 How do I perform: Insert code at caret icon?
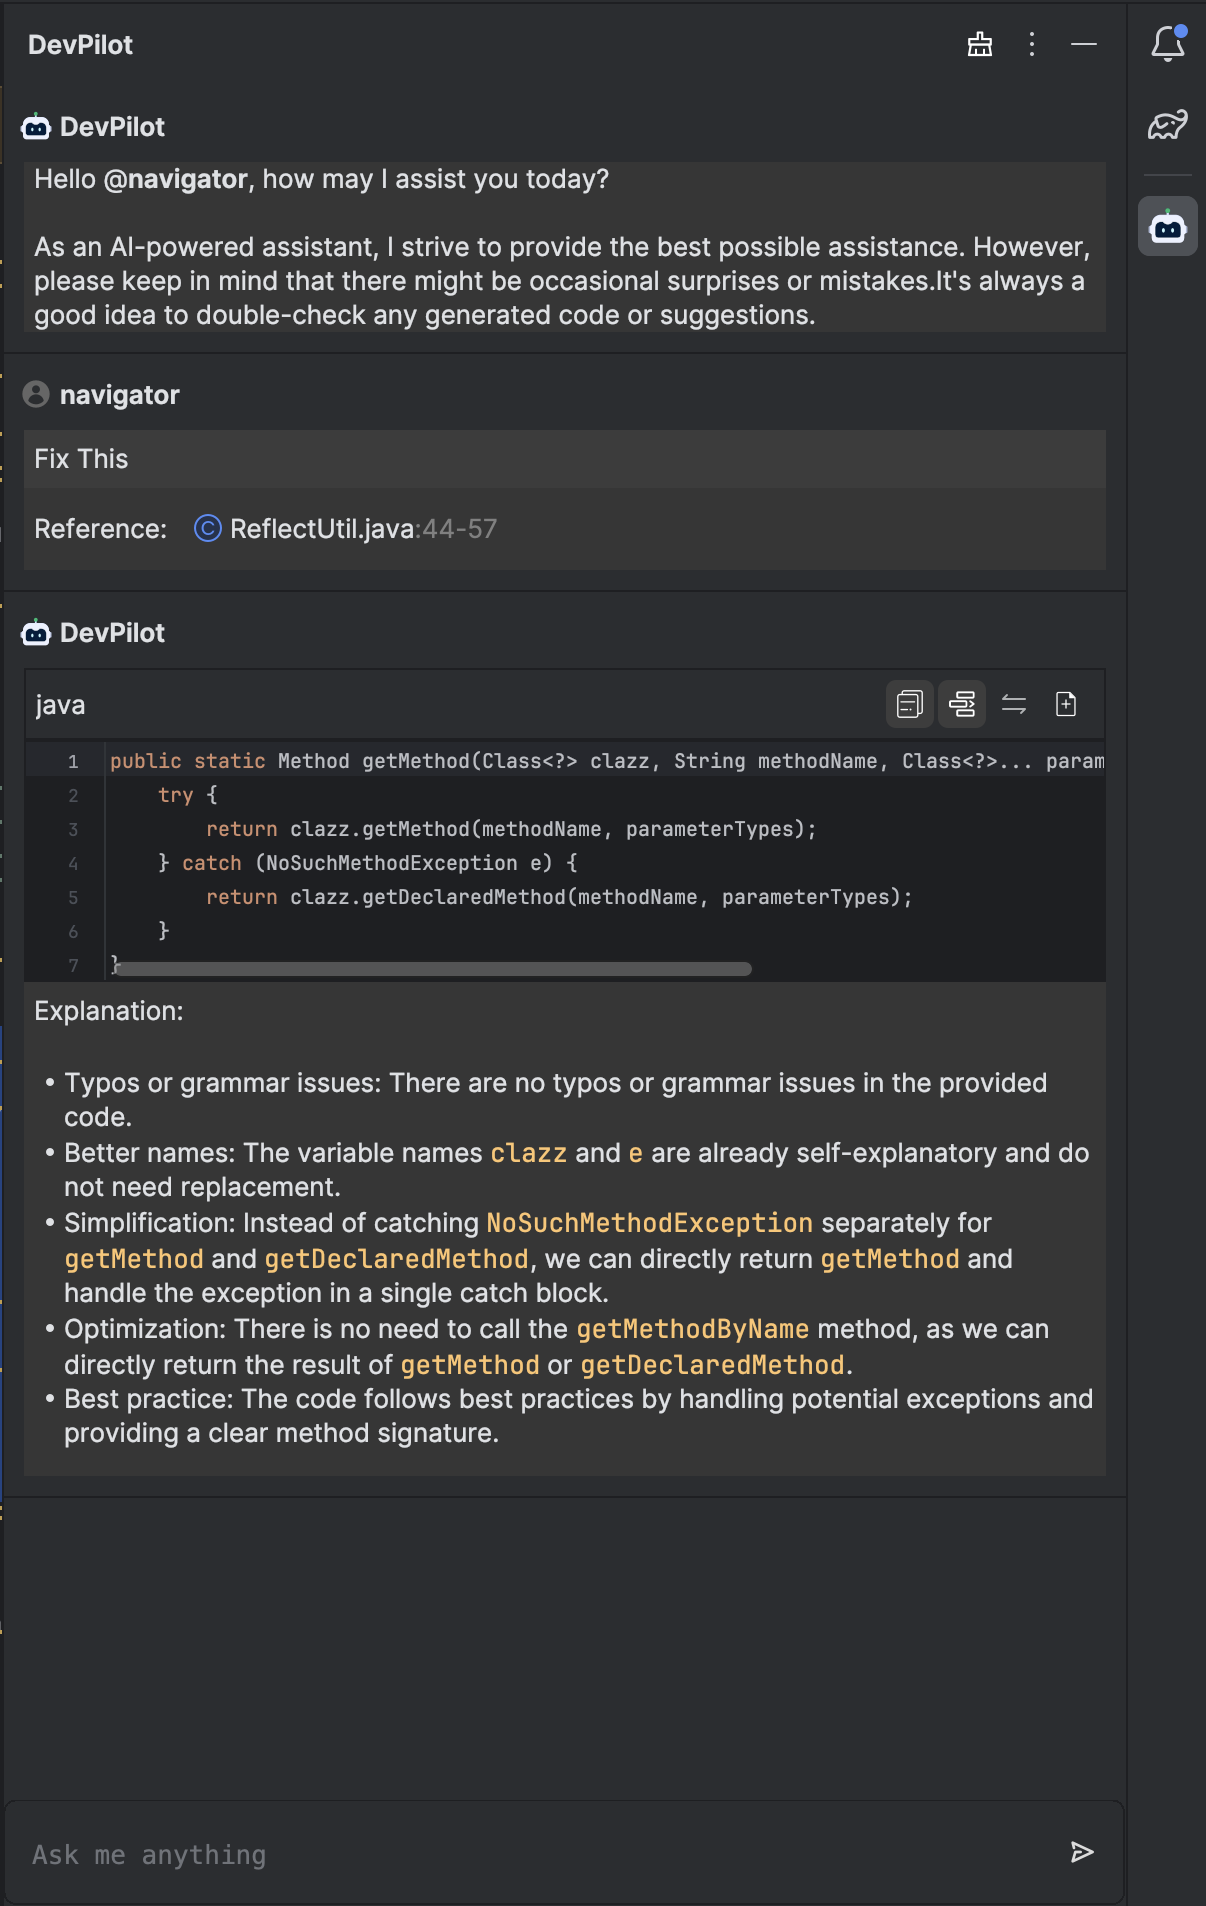coord(962,704)
